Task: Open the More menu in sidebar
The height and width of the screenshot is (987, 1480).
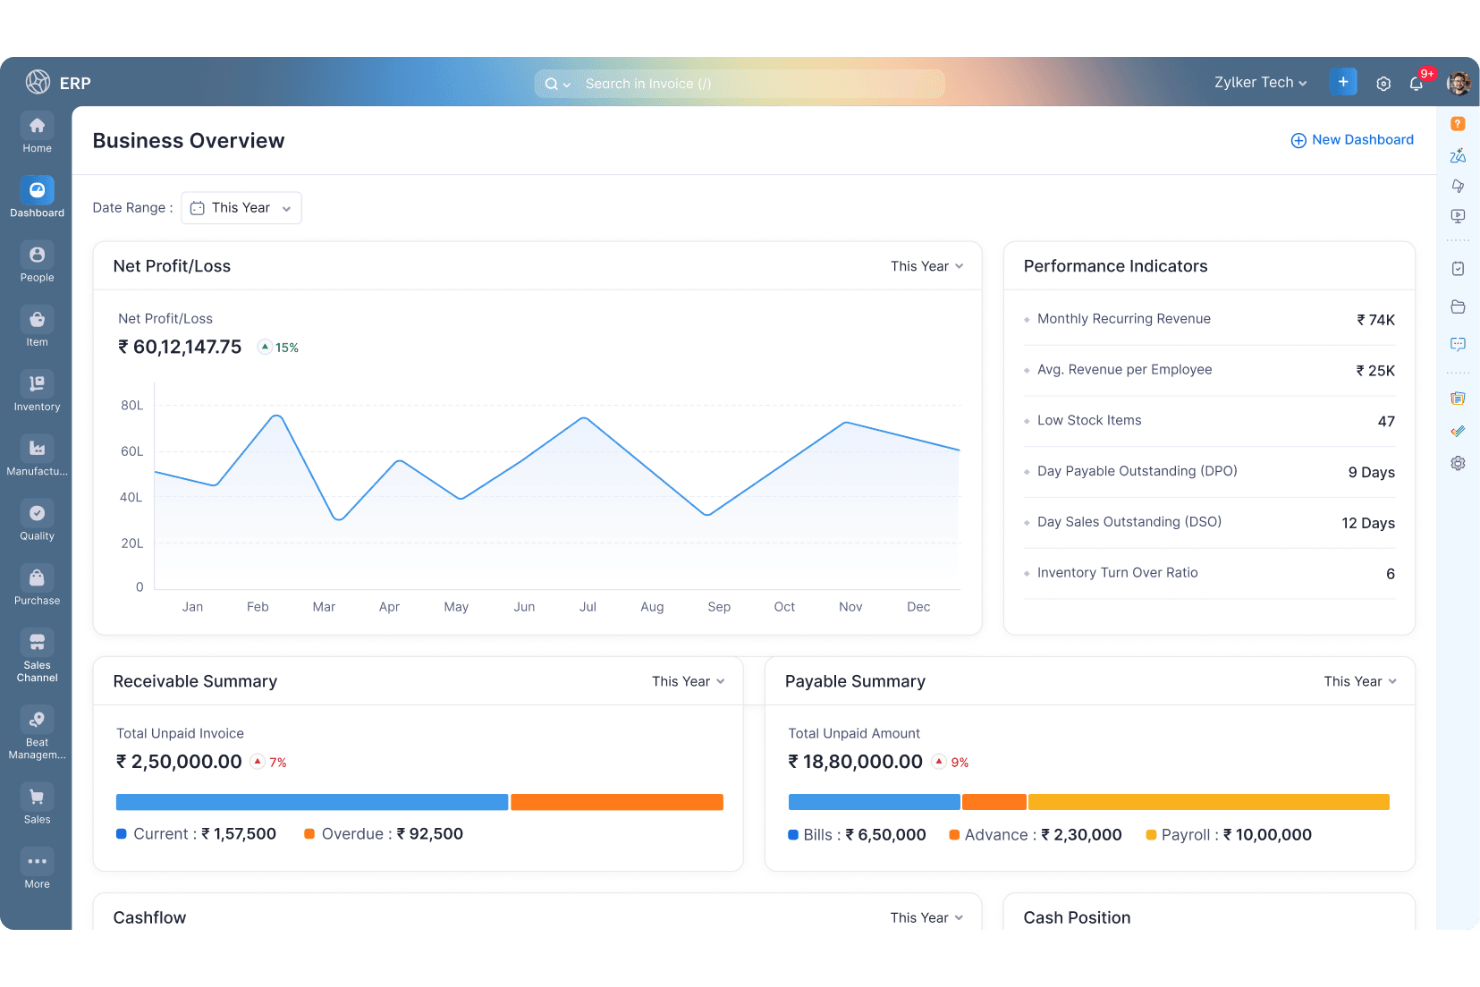Action: point(36,866)
